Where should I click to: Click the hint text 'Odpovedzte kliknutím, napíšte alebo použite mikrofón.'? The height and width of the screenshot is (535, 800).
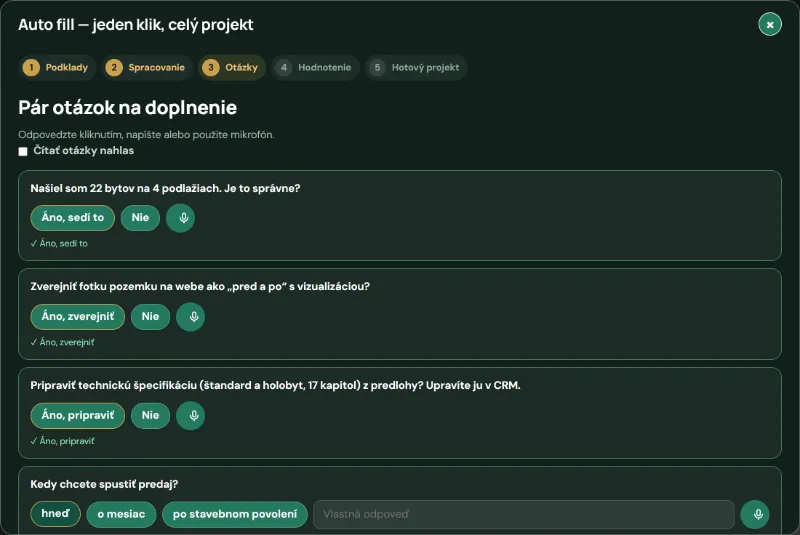tap(146, 135)
